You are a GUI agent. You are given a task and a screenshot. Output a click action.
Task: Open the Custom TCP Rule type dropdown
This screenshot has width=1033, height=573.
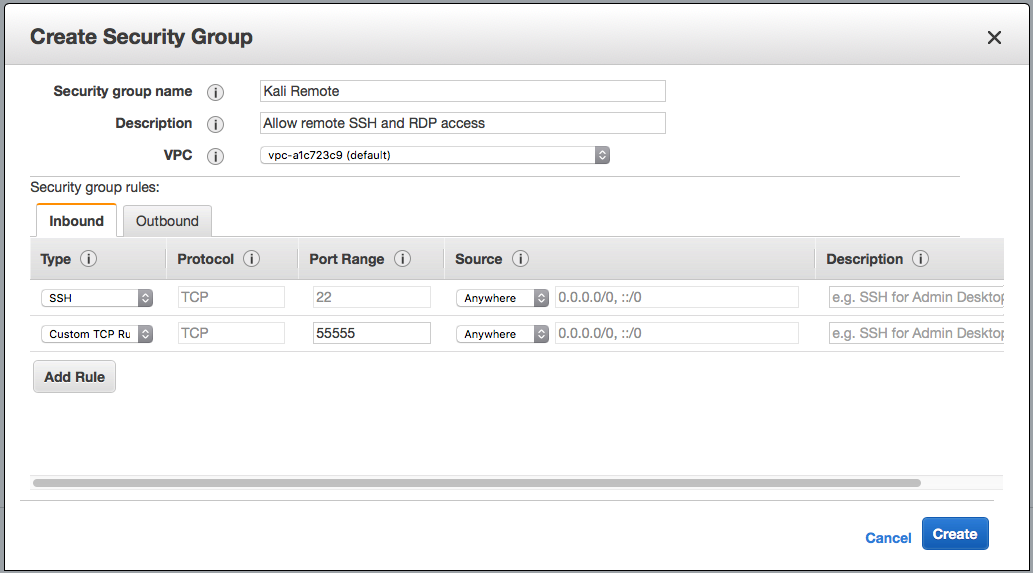click(x=96, y=334)
